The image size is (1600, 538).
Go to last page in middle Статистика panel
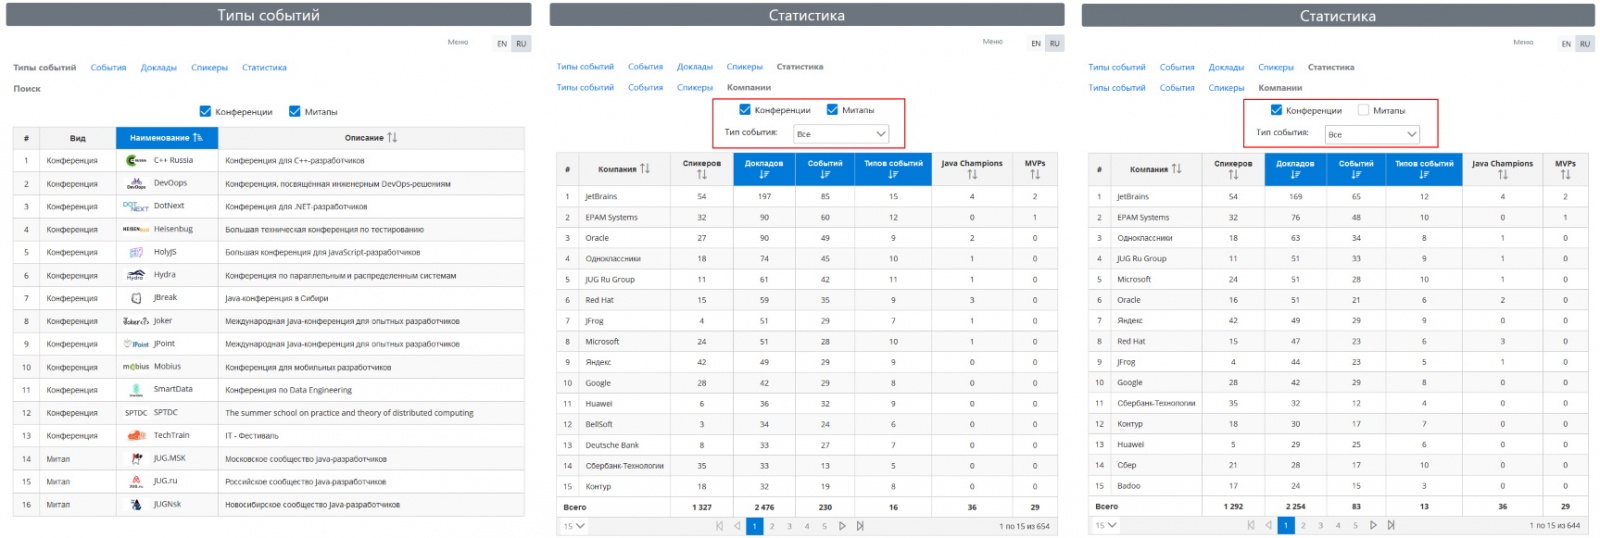click(860, 526)
